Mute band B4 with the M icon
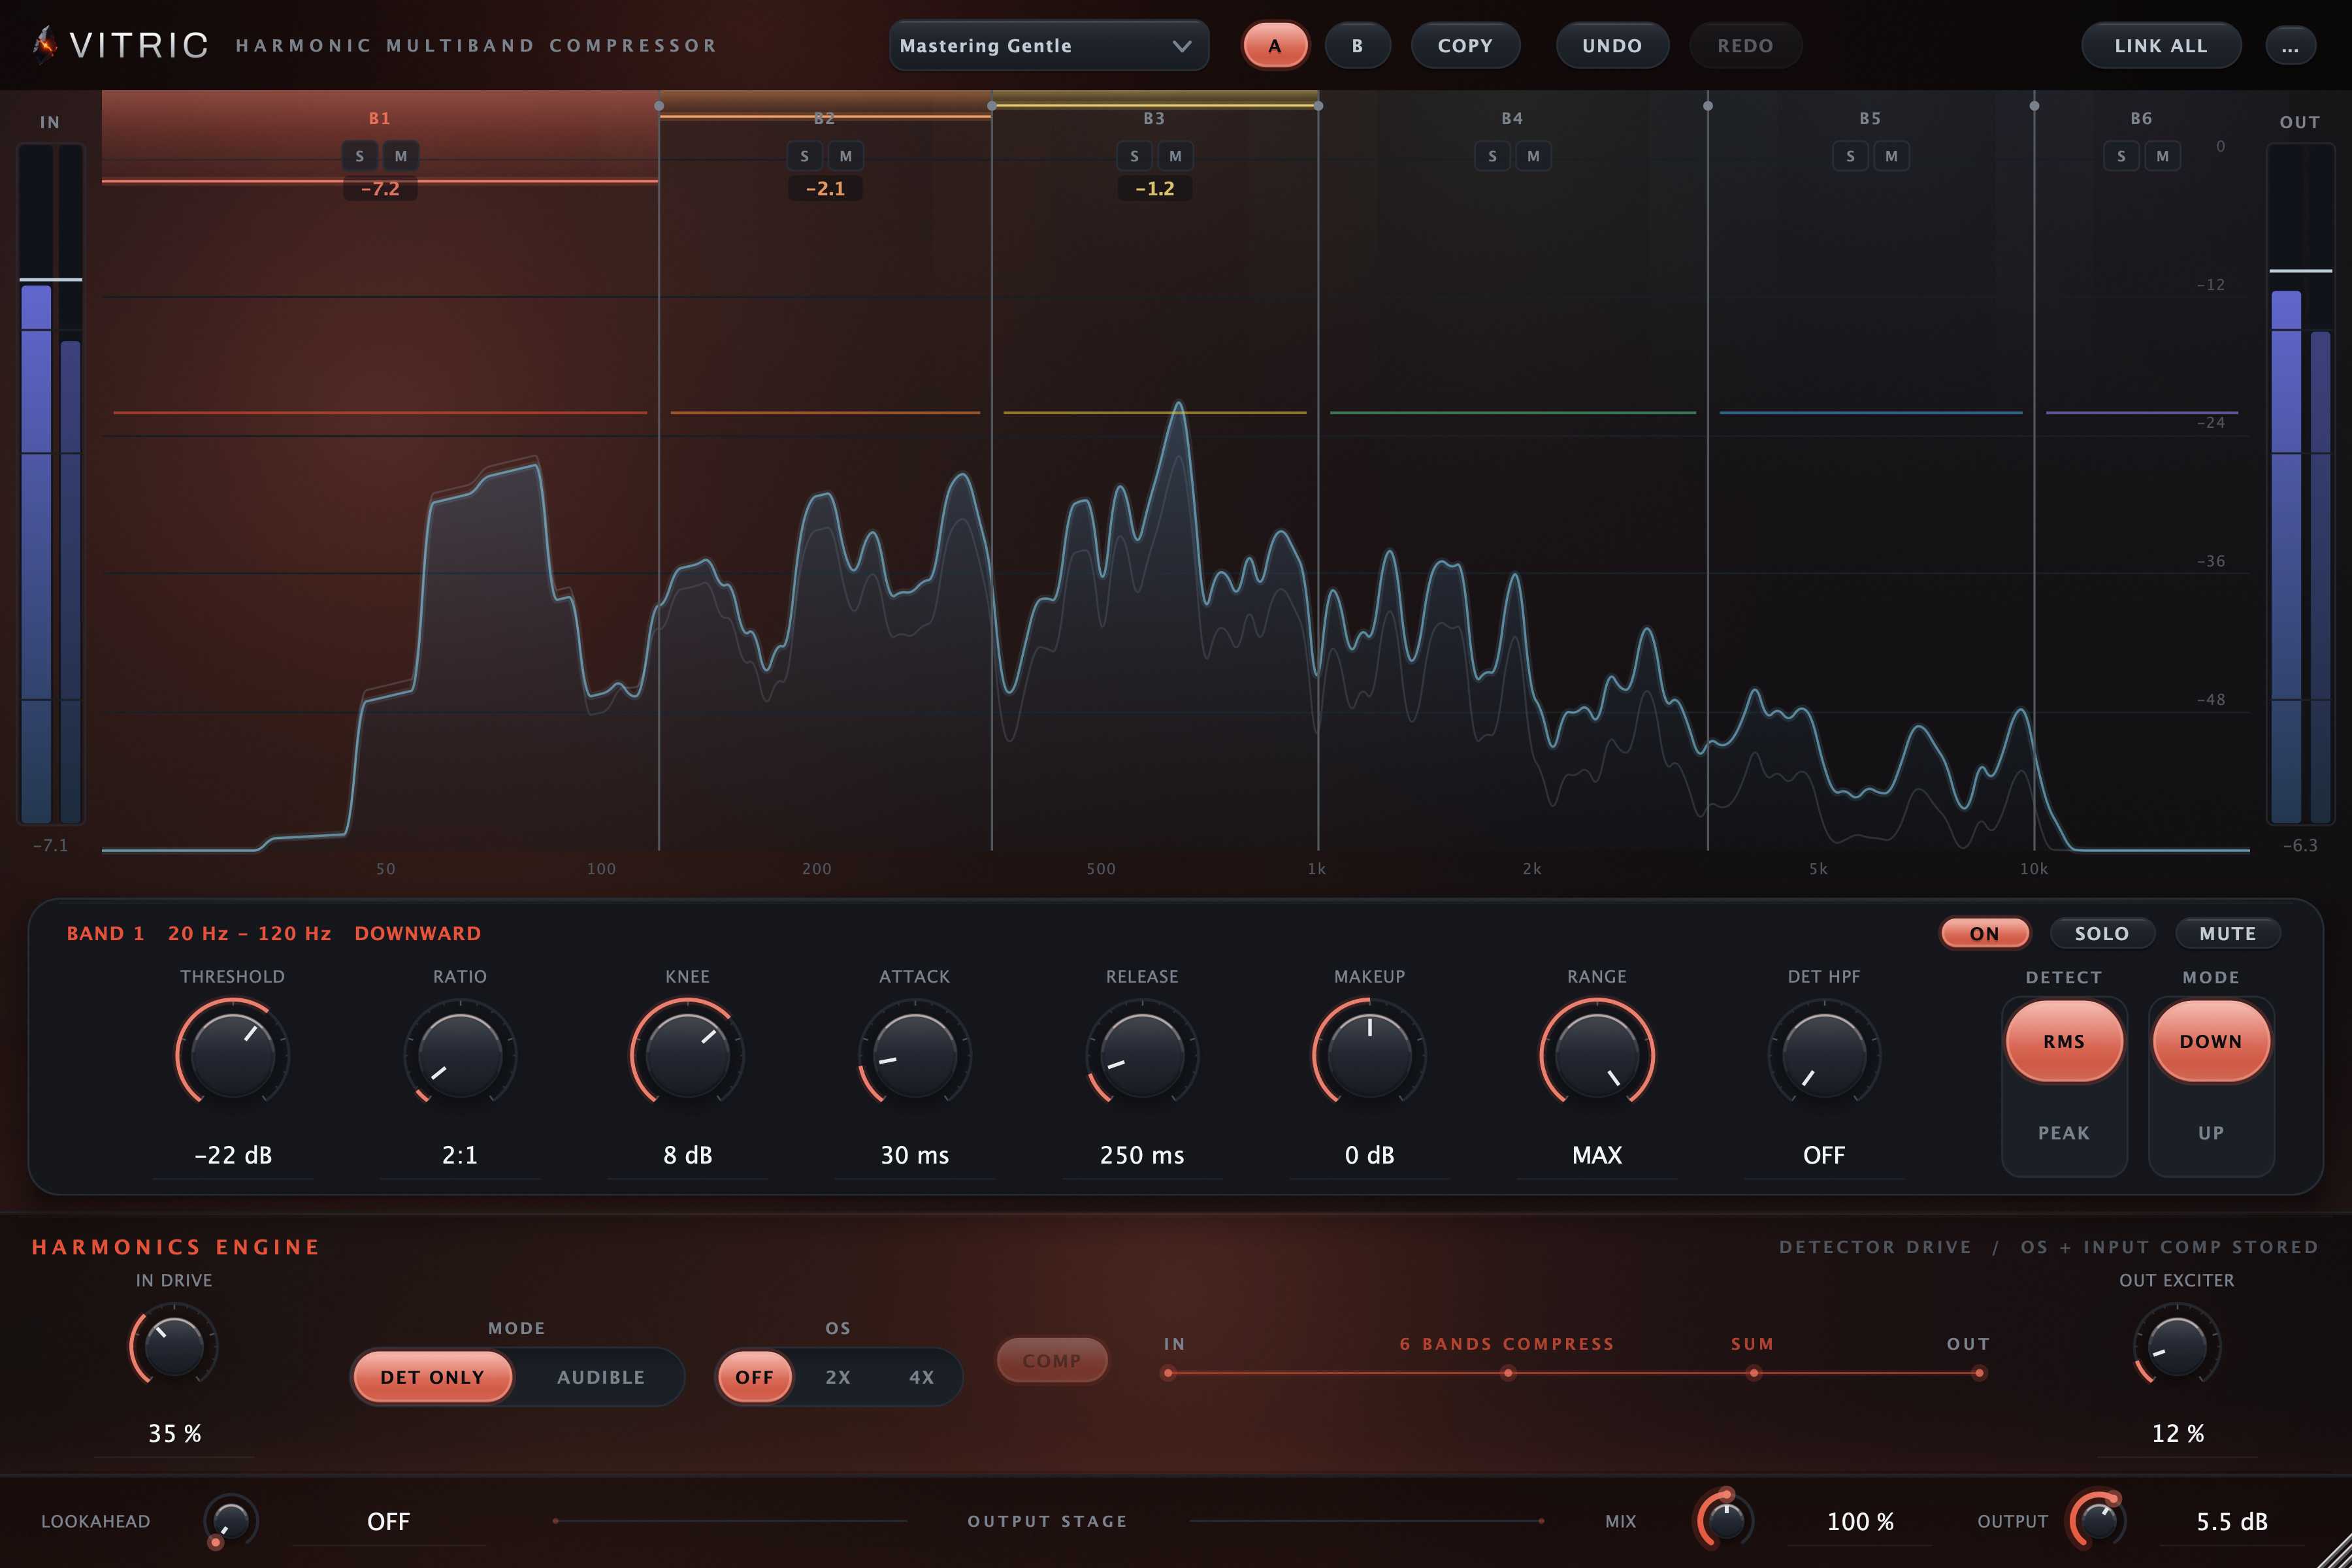Image resolution: width=2352 pixels, height=1568 pixels. coord(1533,156)
